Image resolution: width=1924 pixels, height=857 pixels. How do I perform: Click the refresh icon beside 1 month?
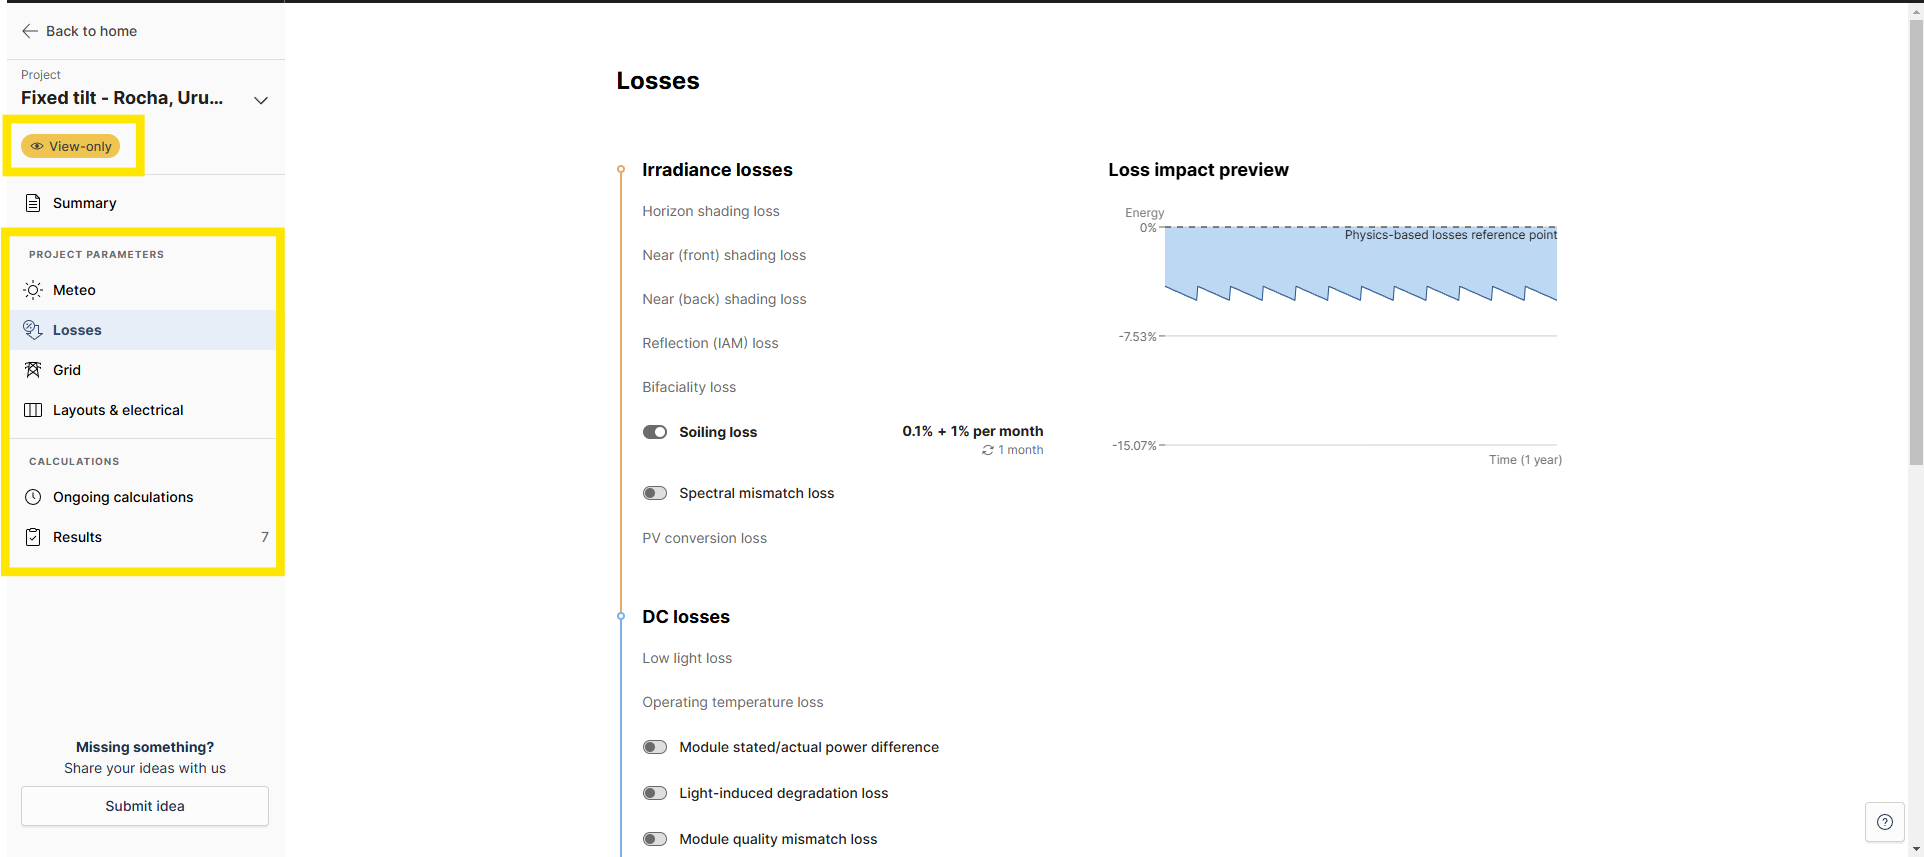coord(988,450)
